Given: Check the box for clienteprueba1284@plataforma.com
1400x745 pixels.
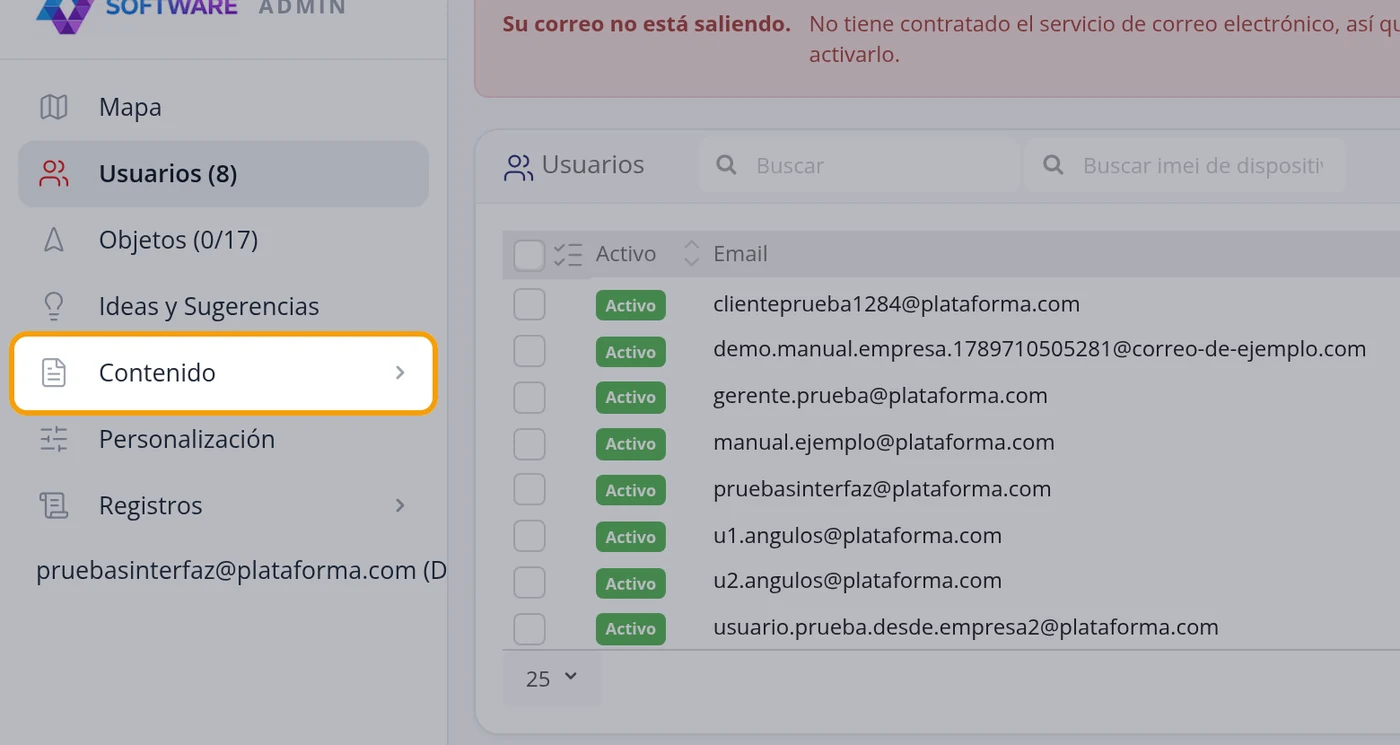Looking at the screenshot, I should click(x=529, y=304).
